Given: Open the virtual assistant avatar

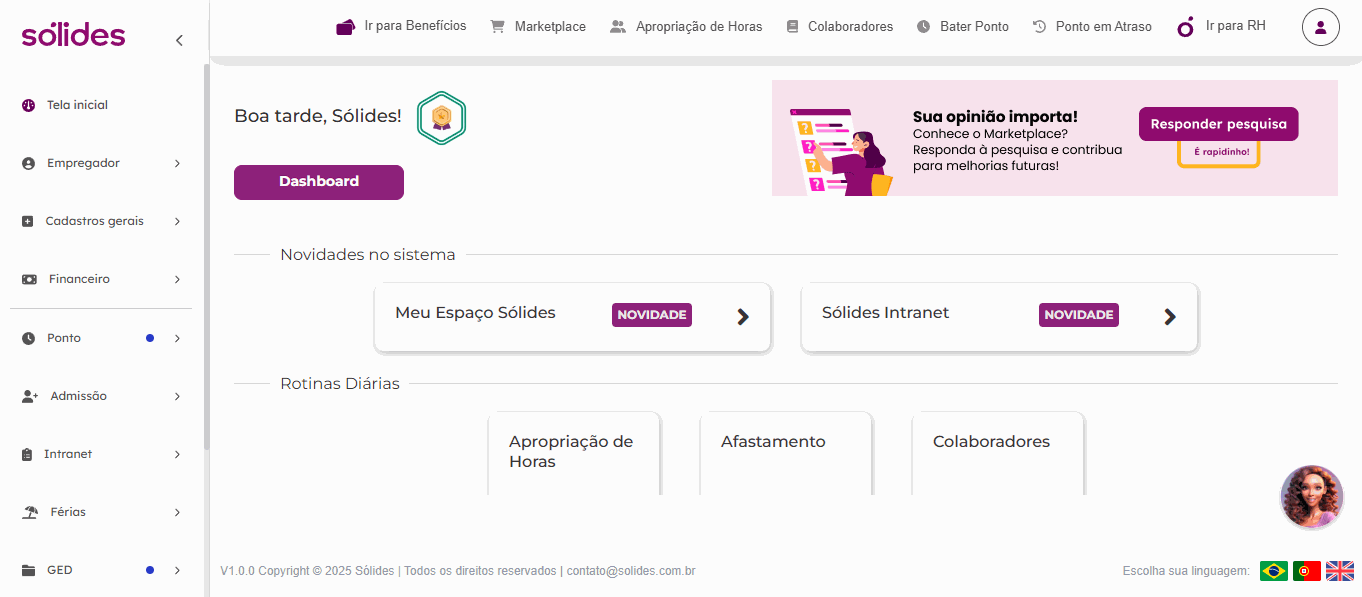Looking at the screenshot, I should point(1312,497).
